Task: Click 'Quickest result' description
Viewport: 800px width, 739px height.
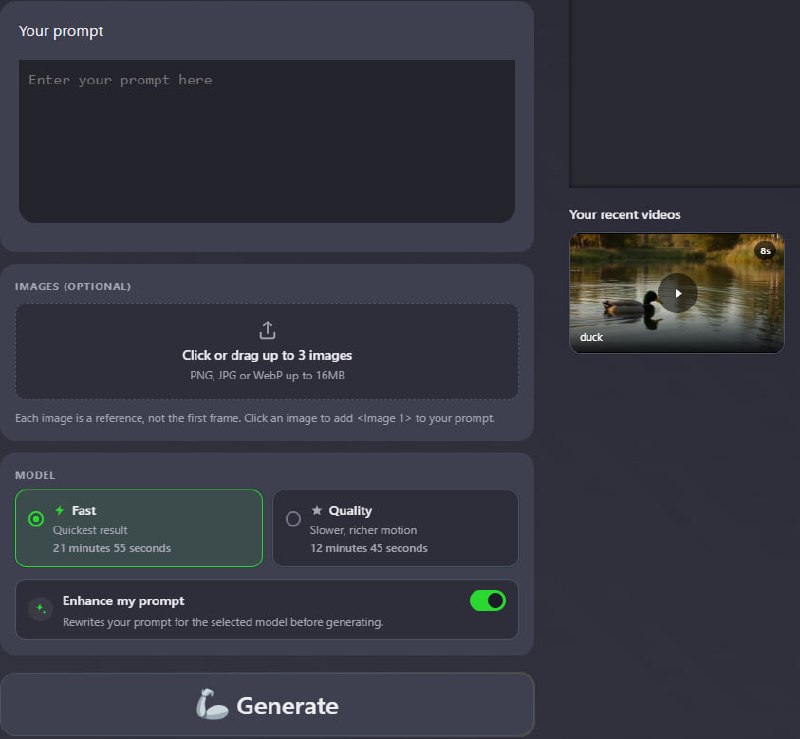Action: [90, 530]
